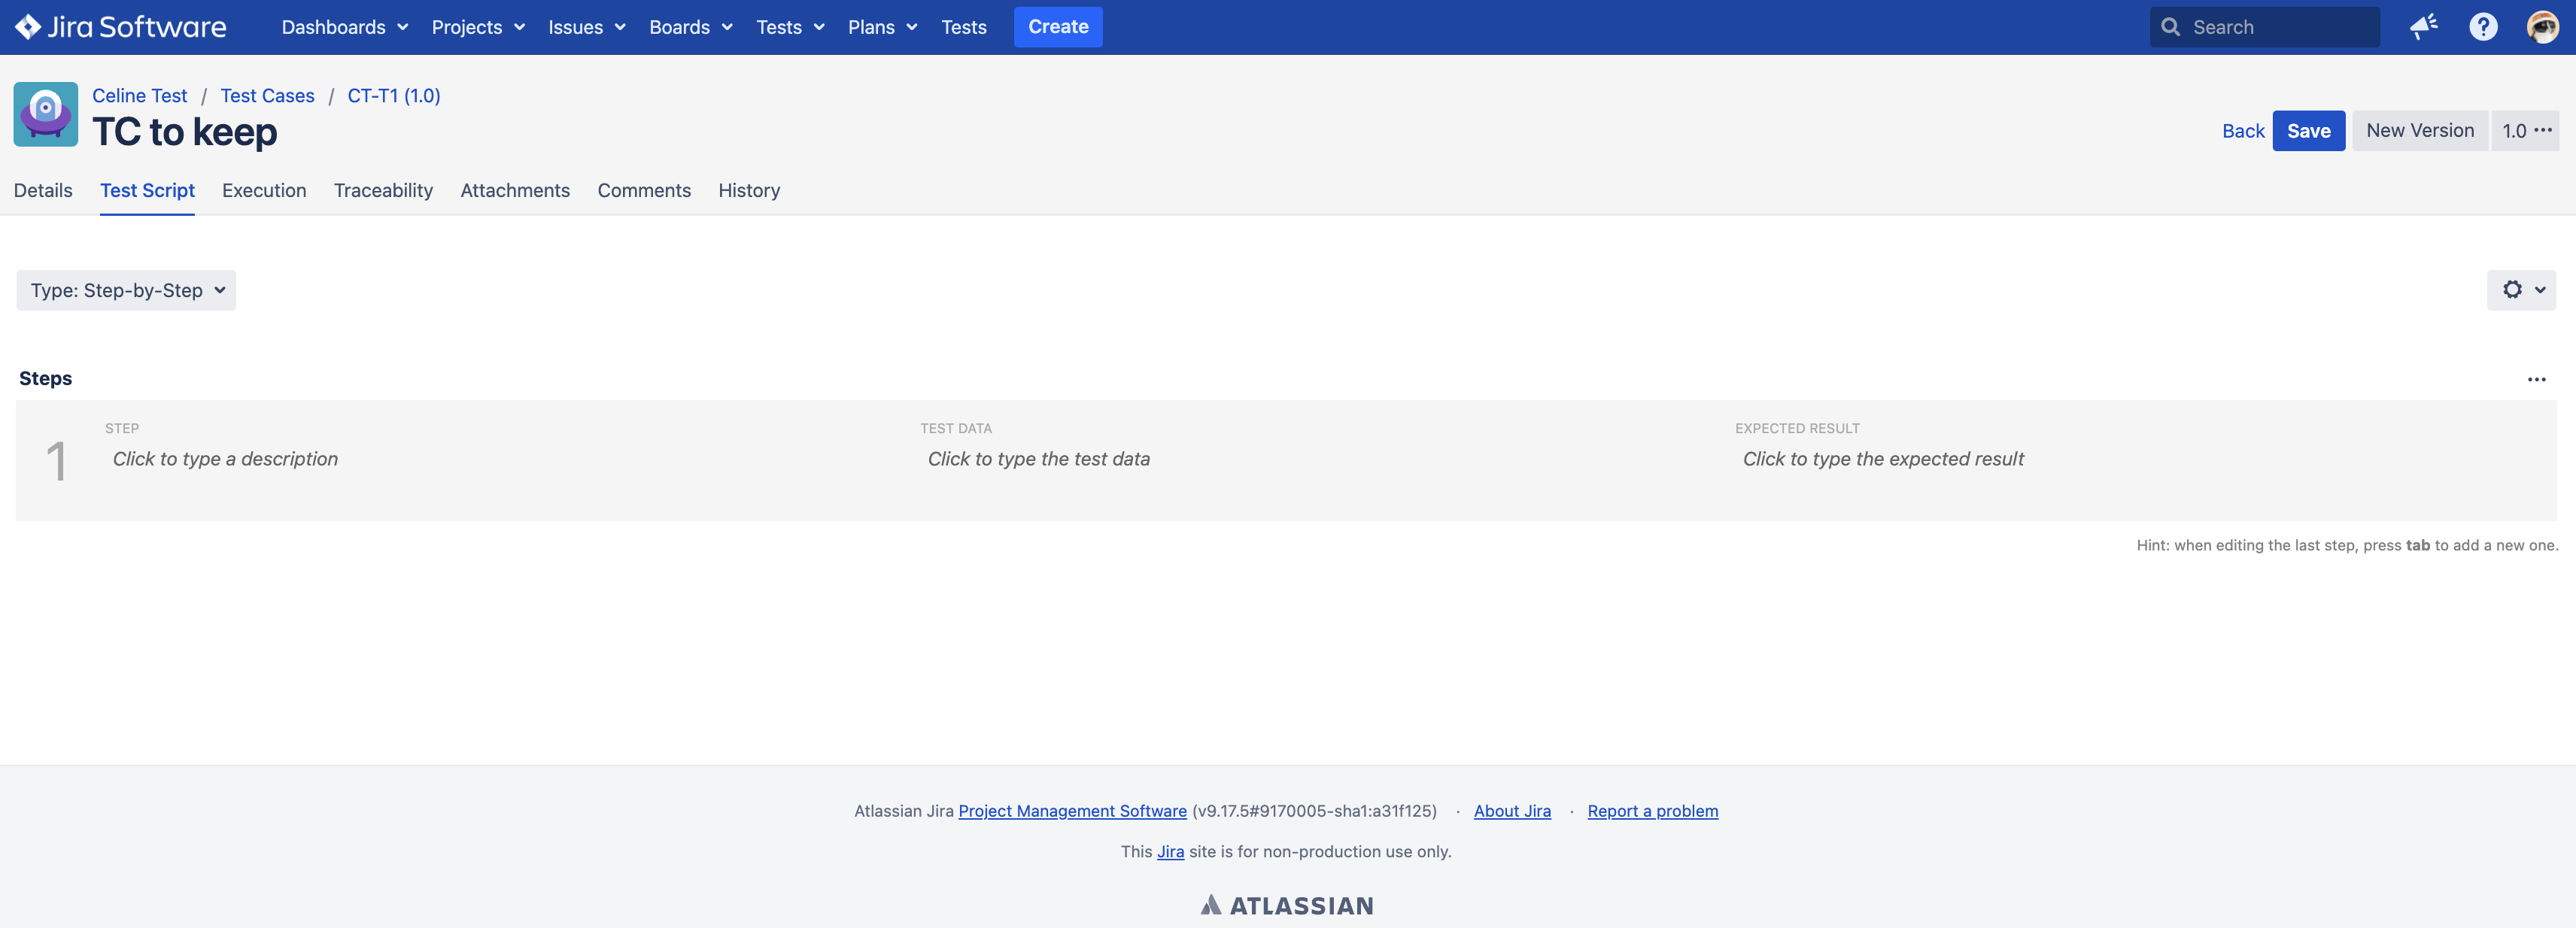Image resolution: width=2576 pixels, height=928 pixels.
Task: Click the New Version button
Action: pos(2420,130)
